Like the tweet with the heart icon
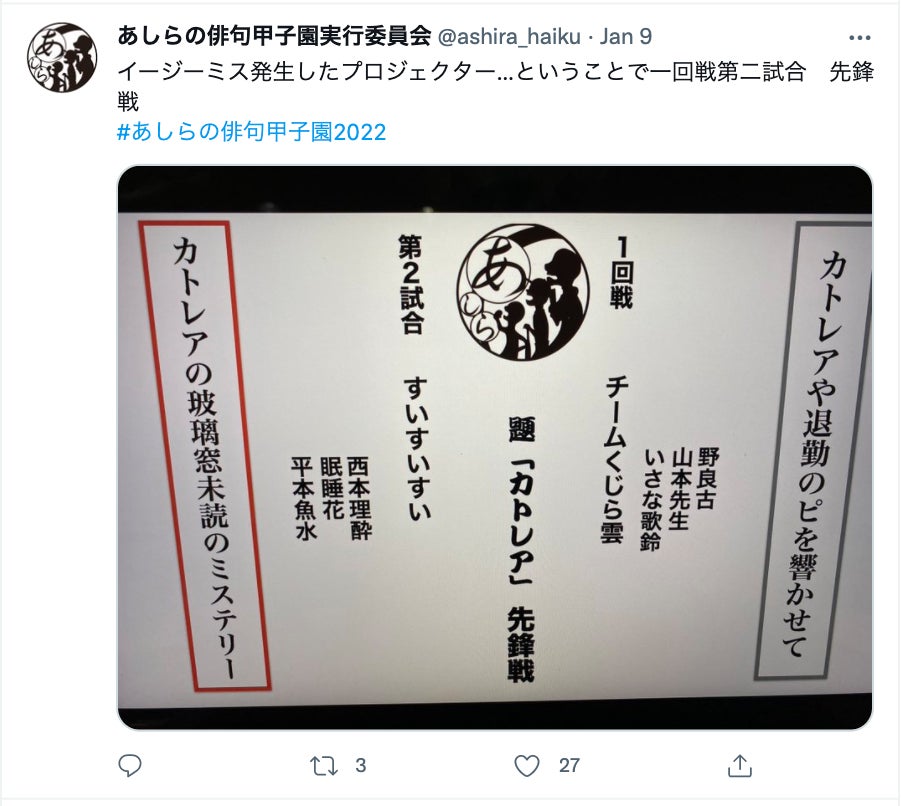Viewport: 902px width, 806px height. (526, 766)
